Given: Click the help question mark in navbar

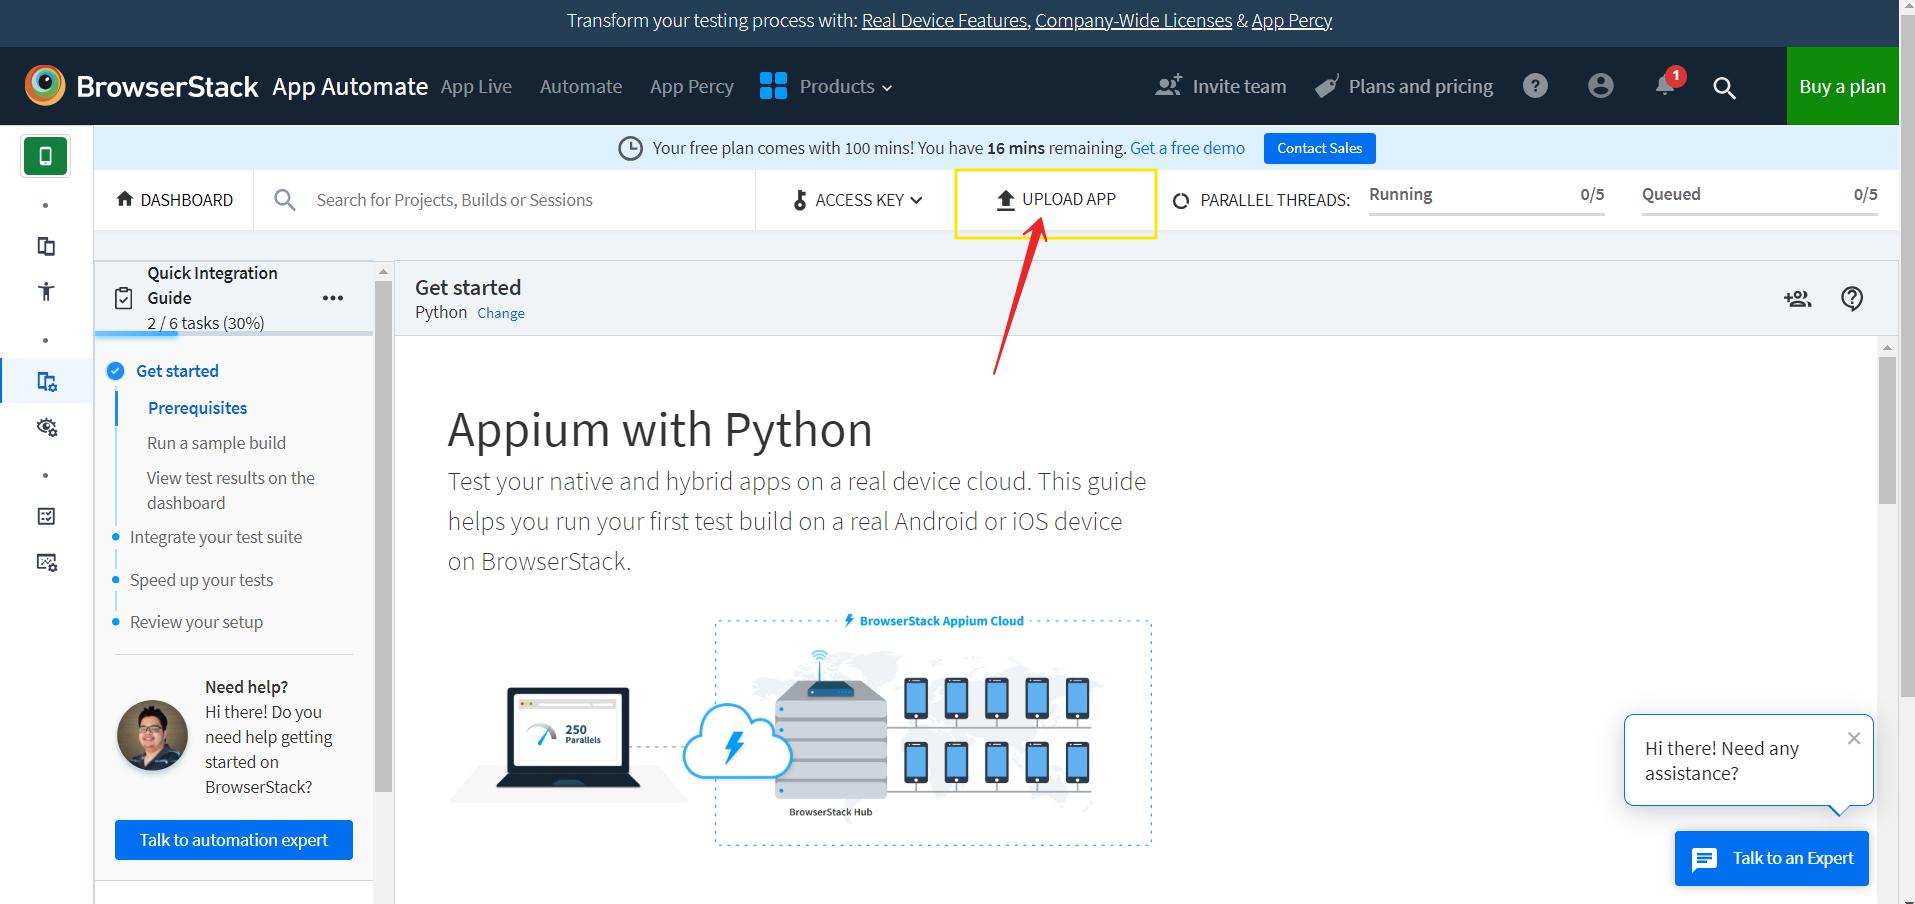Looking at the screenshot, I should (1535, 86).
